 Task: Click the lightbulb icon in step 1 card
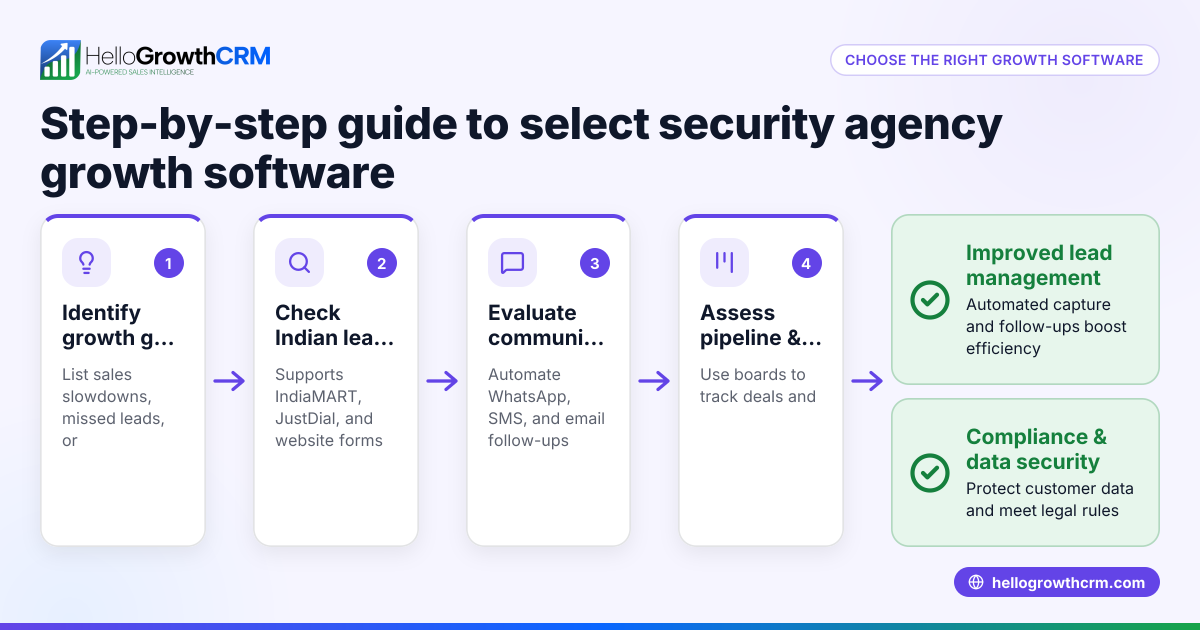click(x=86, y=263)
